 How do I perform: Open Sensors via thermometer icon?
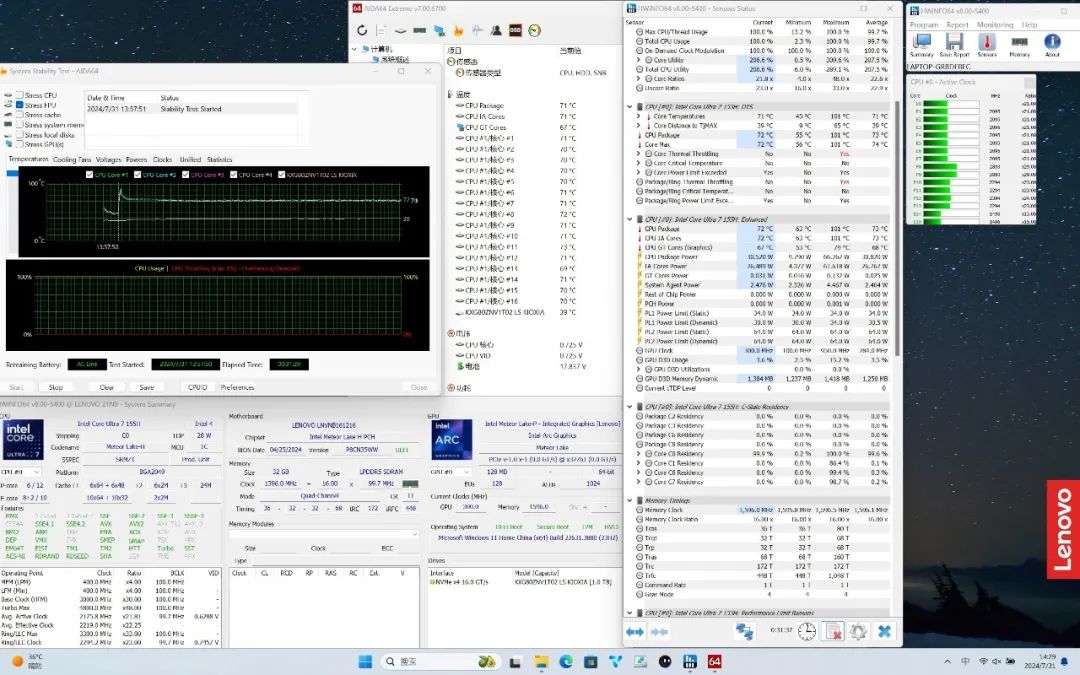point(987,43)
